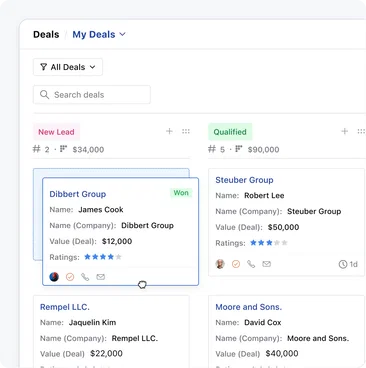The image size is (366, 368).
Task: Click the clock icon on Steuber Group card
Action: pos(343,264)
